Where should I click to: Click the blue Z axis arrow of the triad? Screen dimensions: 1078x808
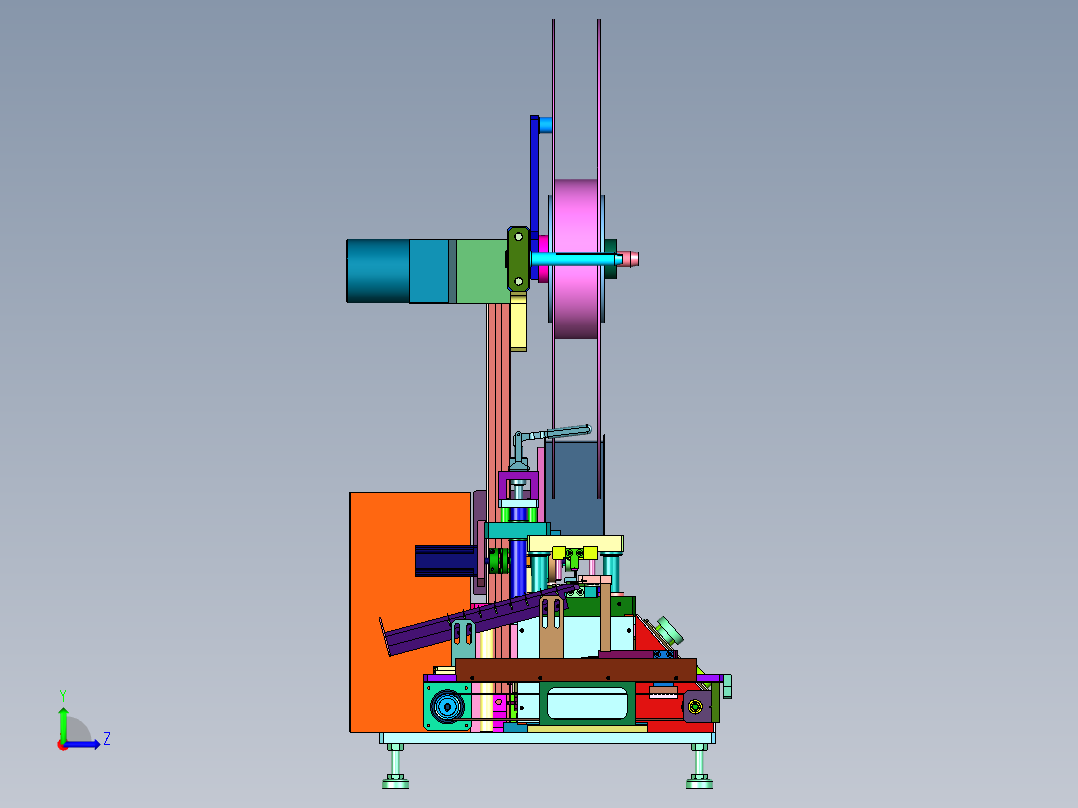(84, 744)
